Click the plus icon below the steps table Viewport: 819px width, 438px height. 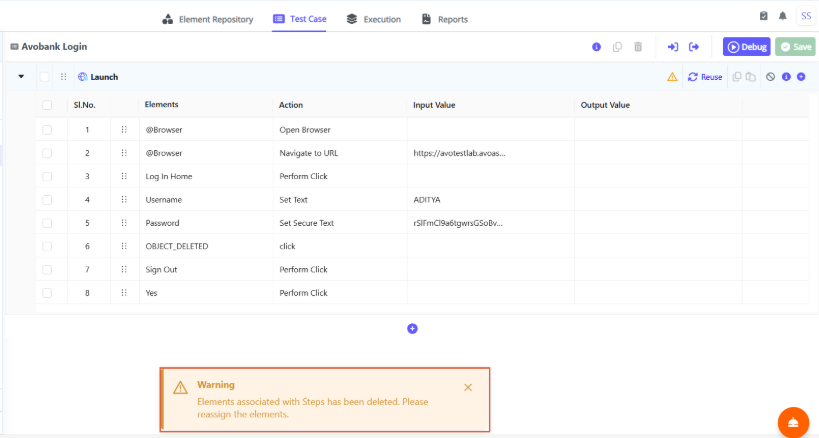tap(412, 328)
